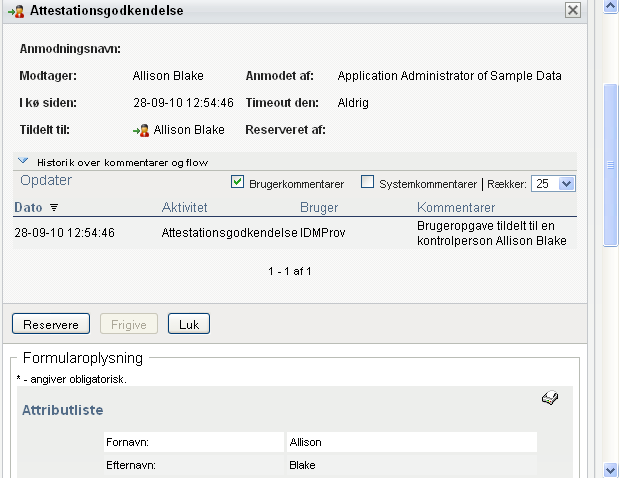Viewport: 619px width, 478px height.
Task: Collapse Historik over kommentarer og flow
Action: tap(22, 161)
